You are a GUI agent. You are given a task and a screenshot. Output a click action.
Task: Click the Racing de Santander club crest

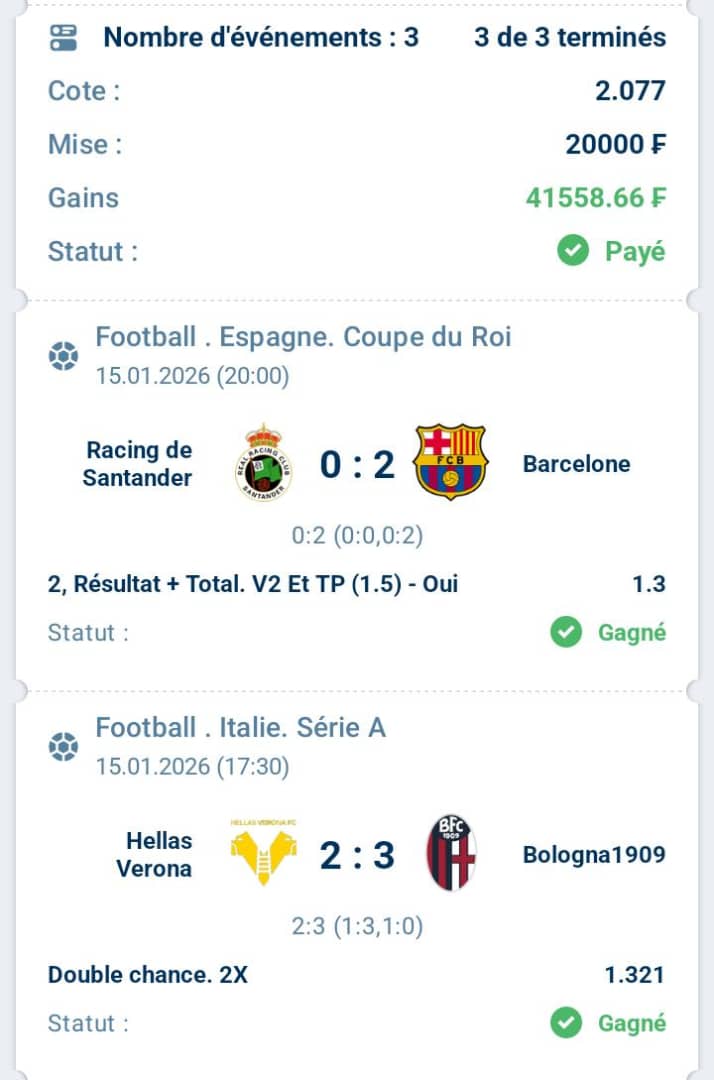263,464
